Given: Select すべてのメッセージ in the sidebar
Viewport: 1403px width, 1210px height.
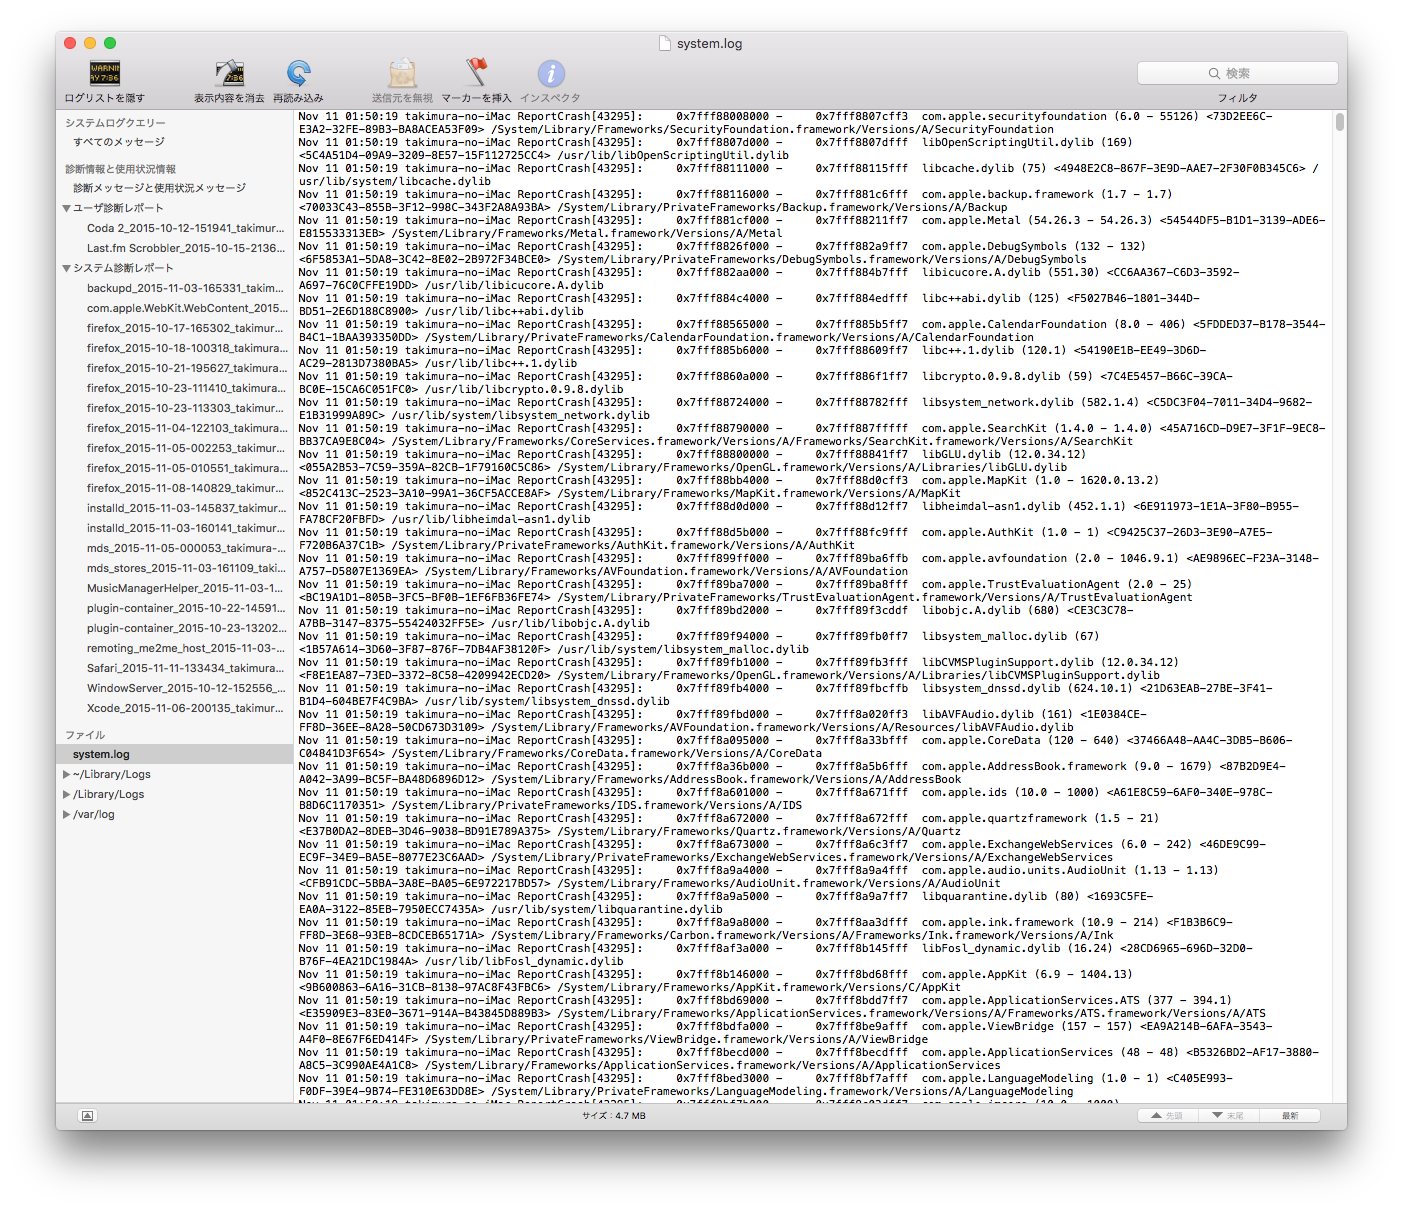Looking at the screenshot, I should tap(119, 142).
